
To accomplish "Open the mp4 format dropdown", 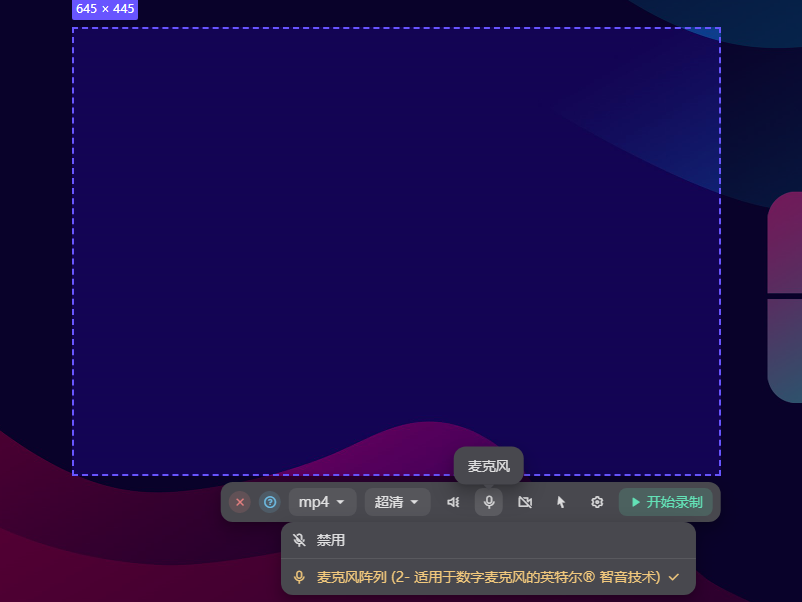I will click(322, 502).
